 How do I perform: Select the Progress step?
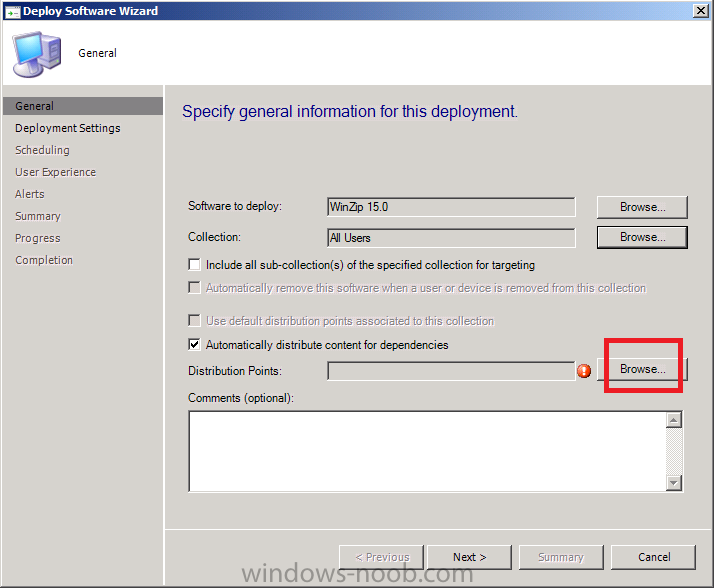[x=38, y=238]
